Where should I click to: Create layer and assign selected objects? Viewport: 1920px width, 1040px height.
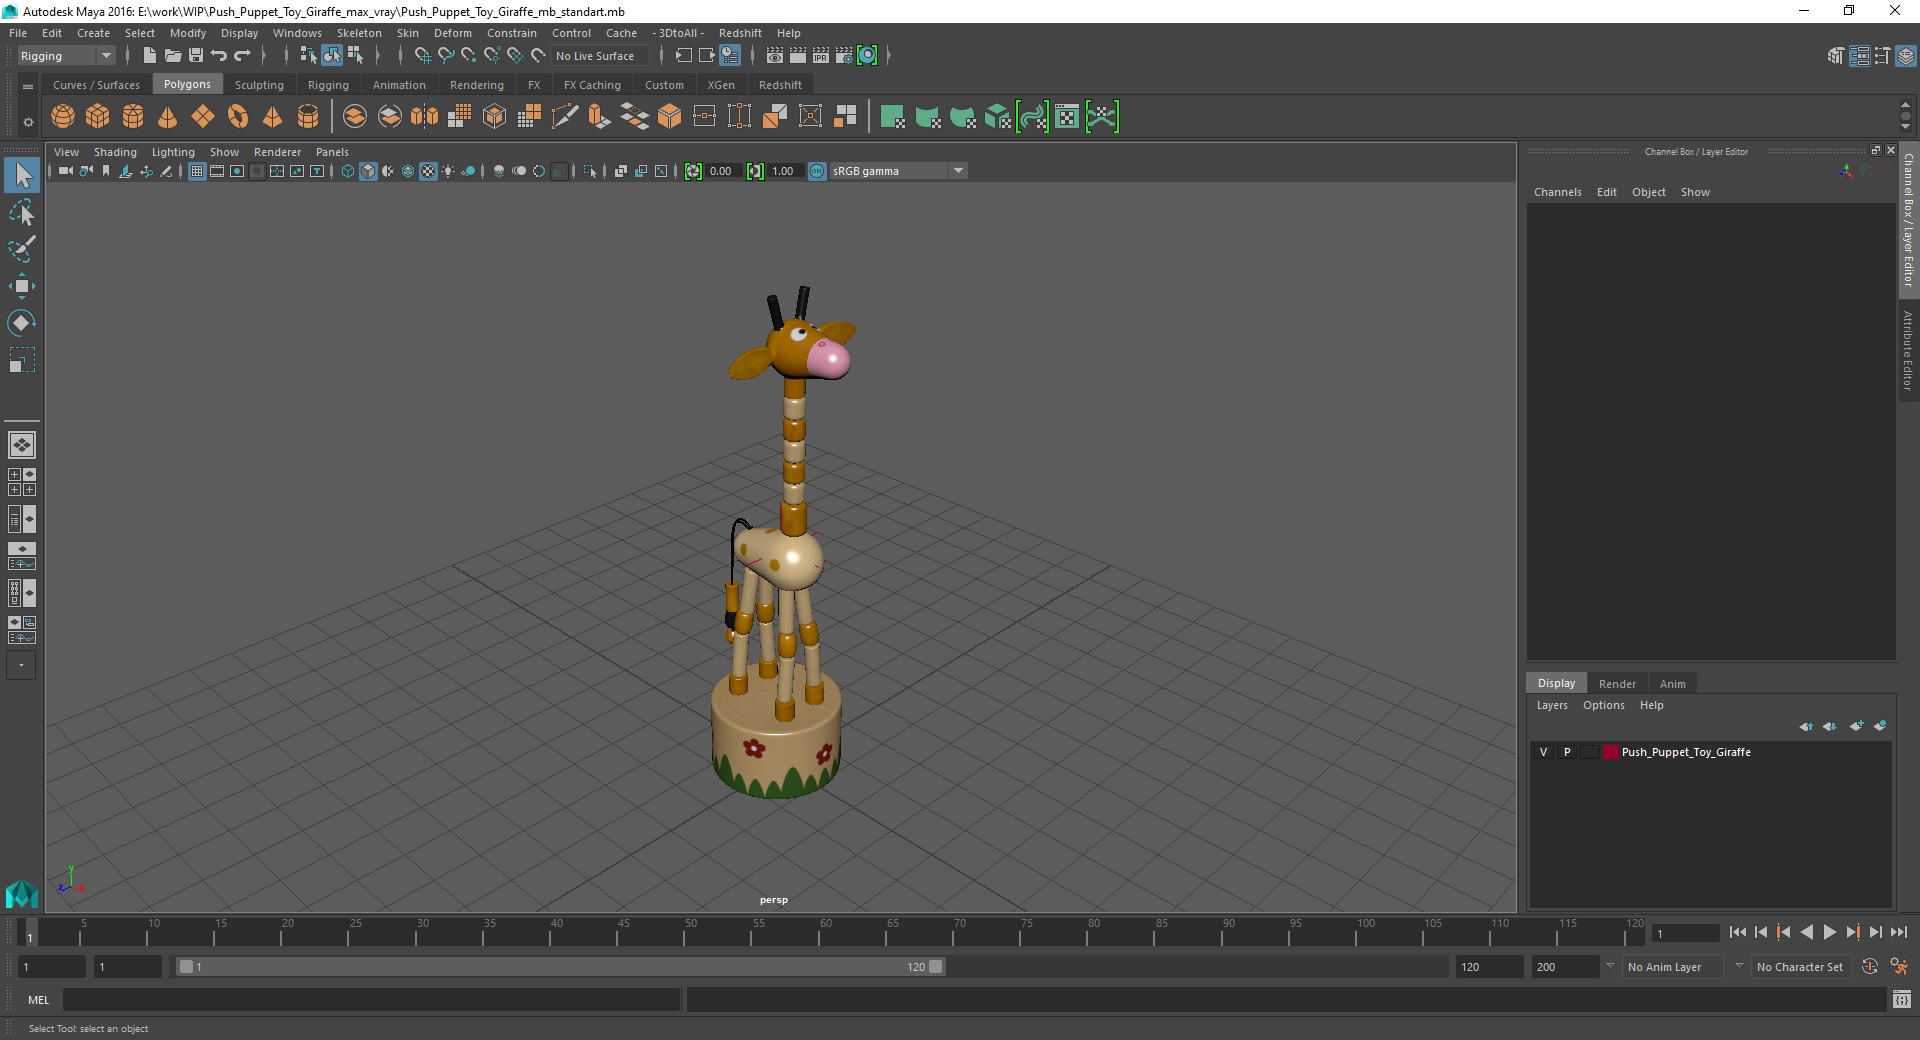pos(1880,726)
